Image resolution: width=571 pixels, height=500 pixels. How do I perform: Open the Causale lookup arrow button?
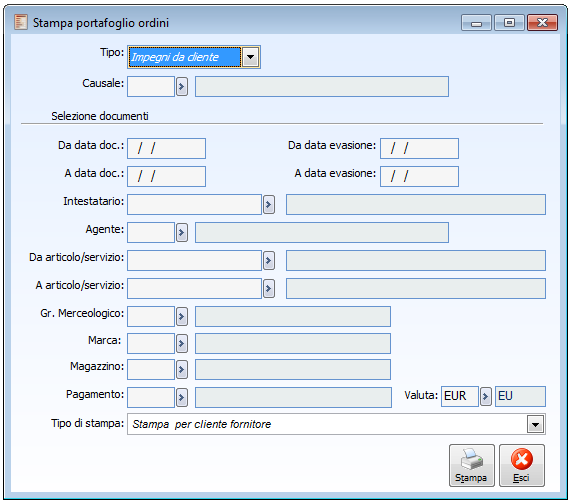pos(182,87)
